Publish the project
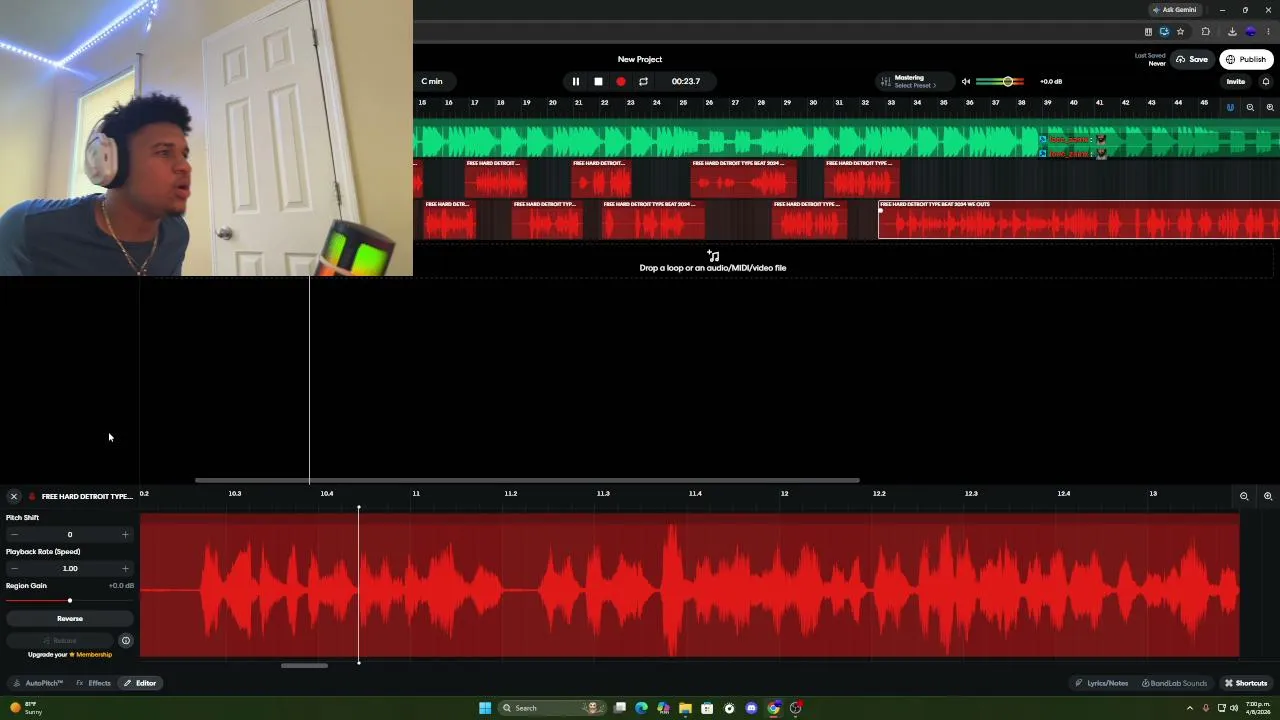The image size is (1280, 720). click(1246, 59)
